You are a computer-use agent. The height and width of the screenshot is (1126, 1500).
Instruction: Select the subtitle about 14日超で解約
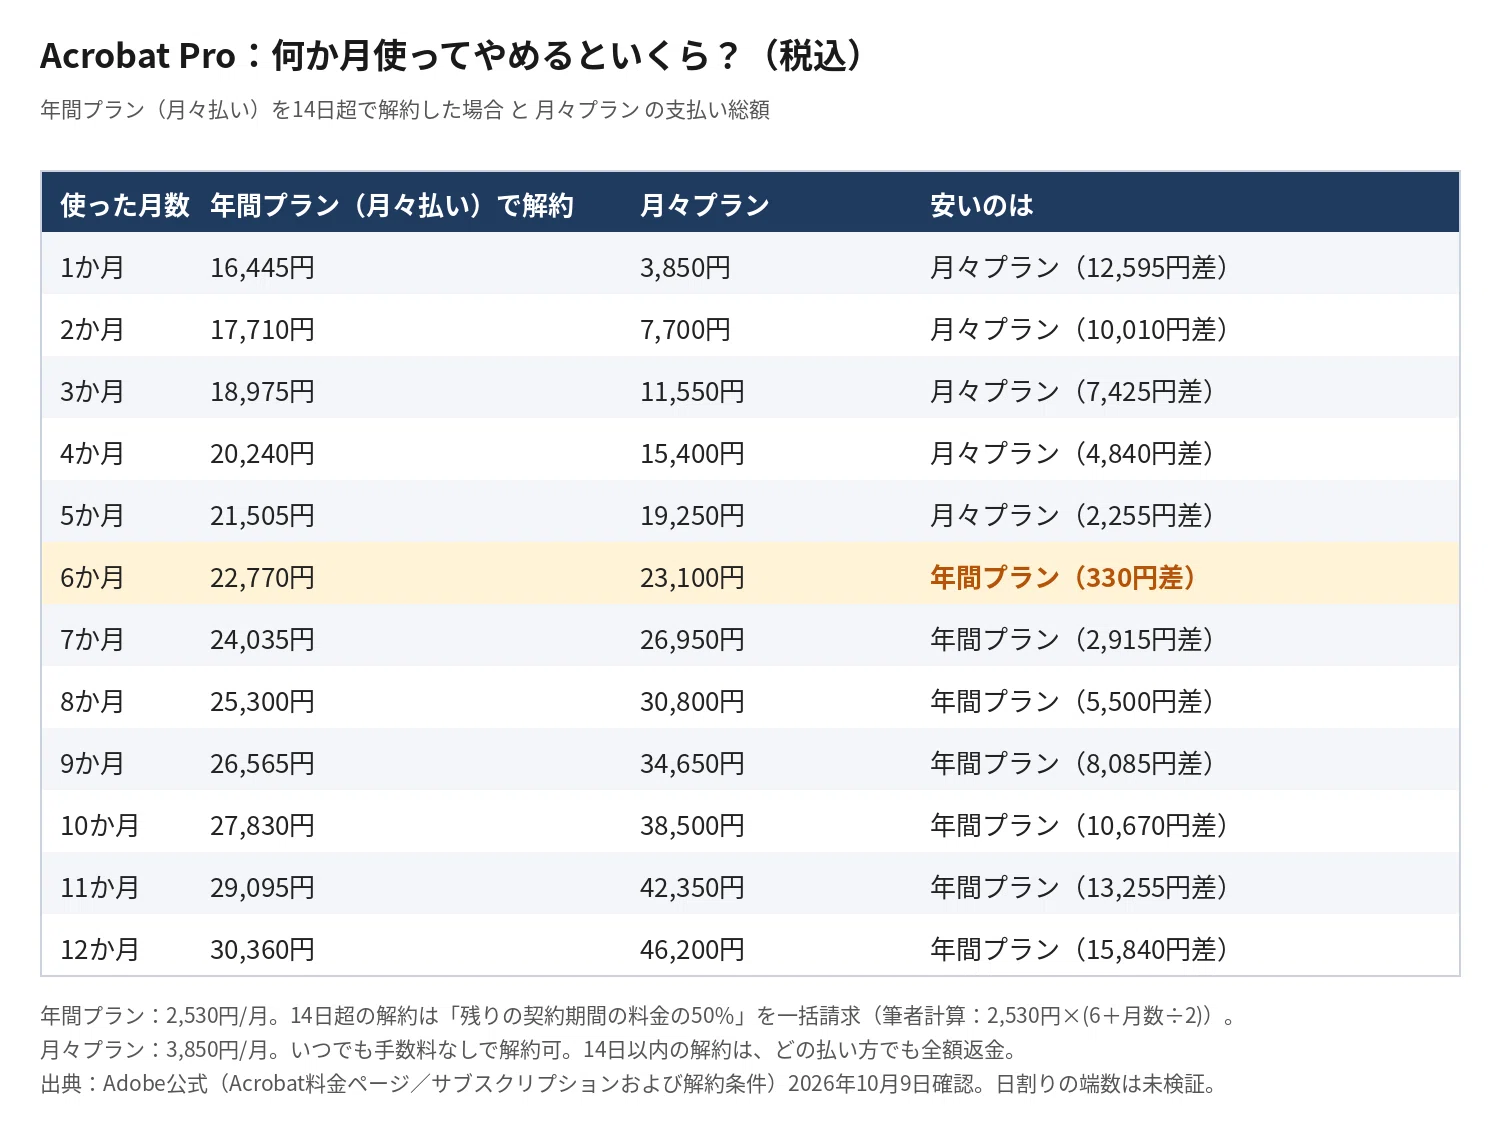click(405, 109)
